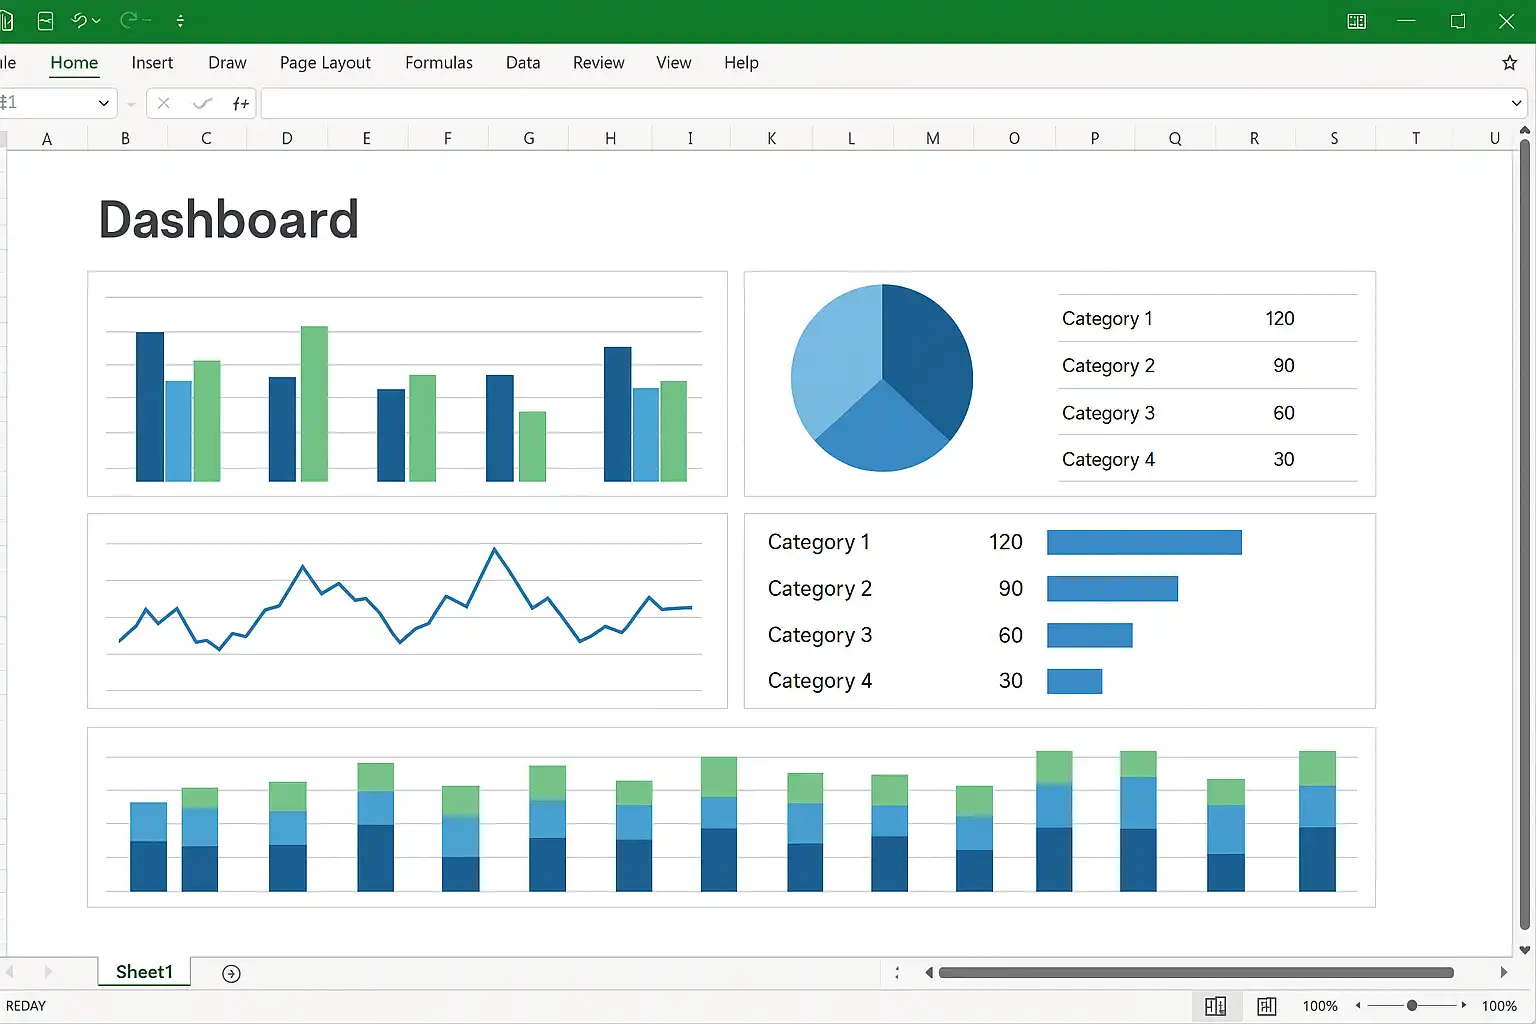
Task: Click the Undo arrow icon
Action: click(80, 21)
